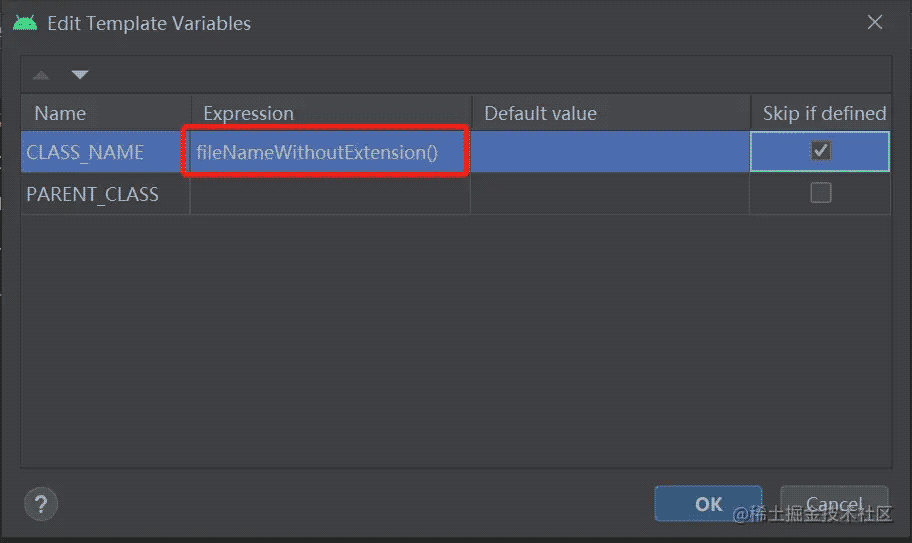The image size is (912, 543).
Task: Open help with the question mark button
Action: click(41, 502)
